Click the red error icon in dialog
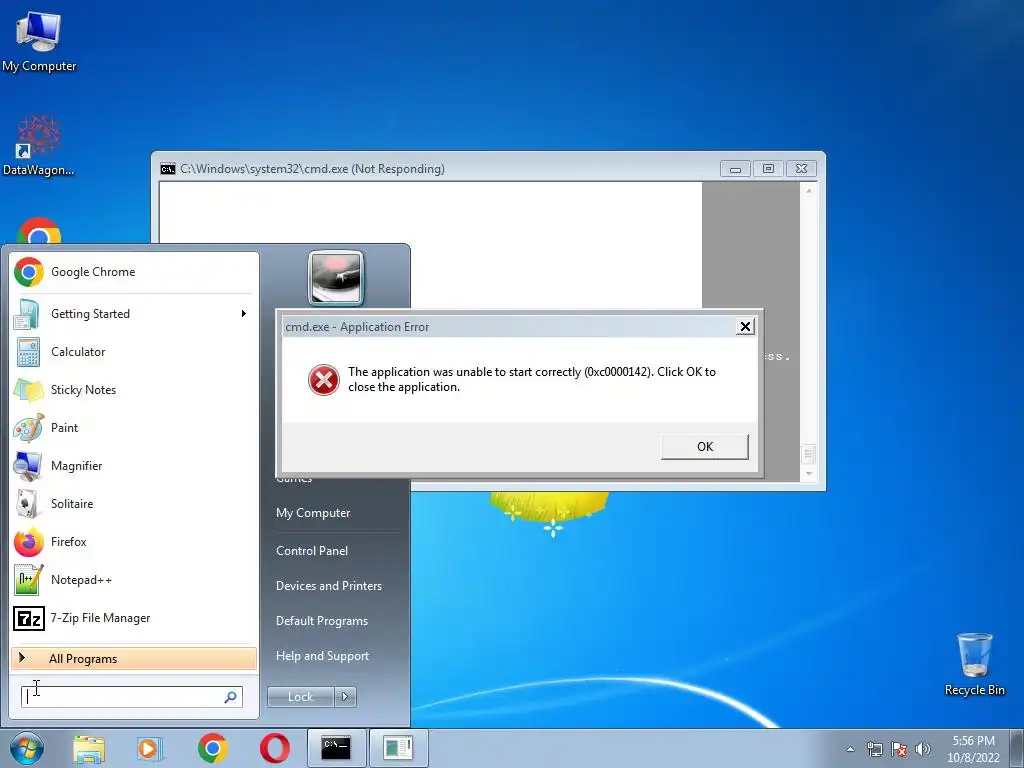 point(324,380)
